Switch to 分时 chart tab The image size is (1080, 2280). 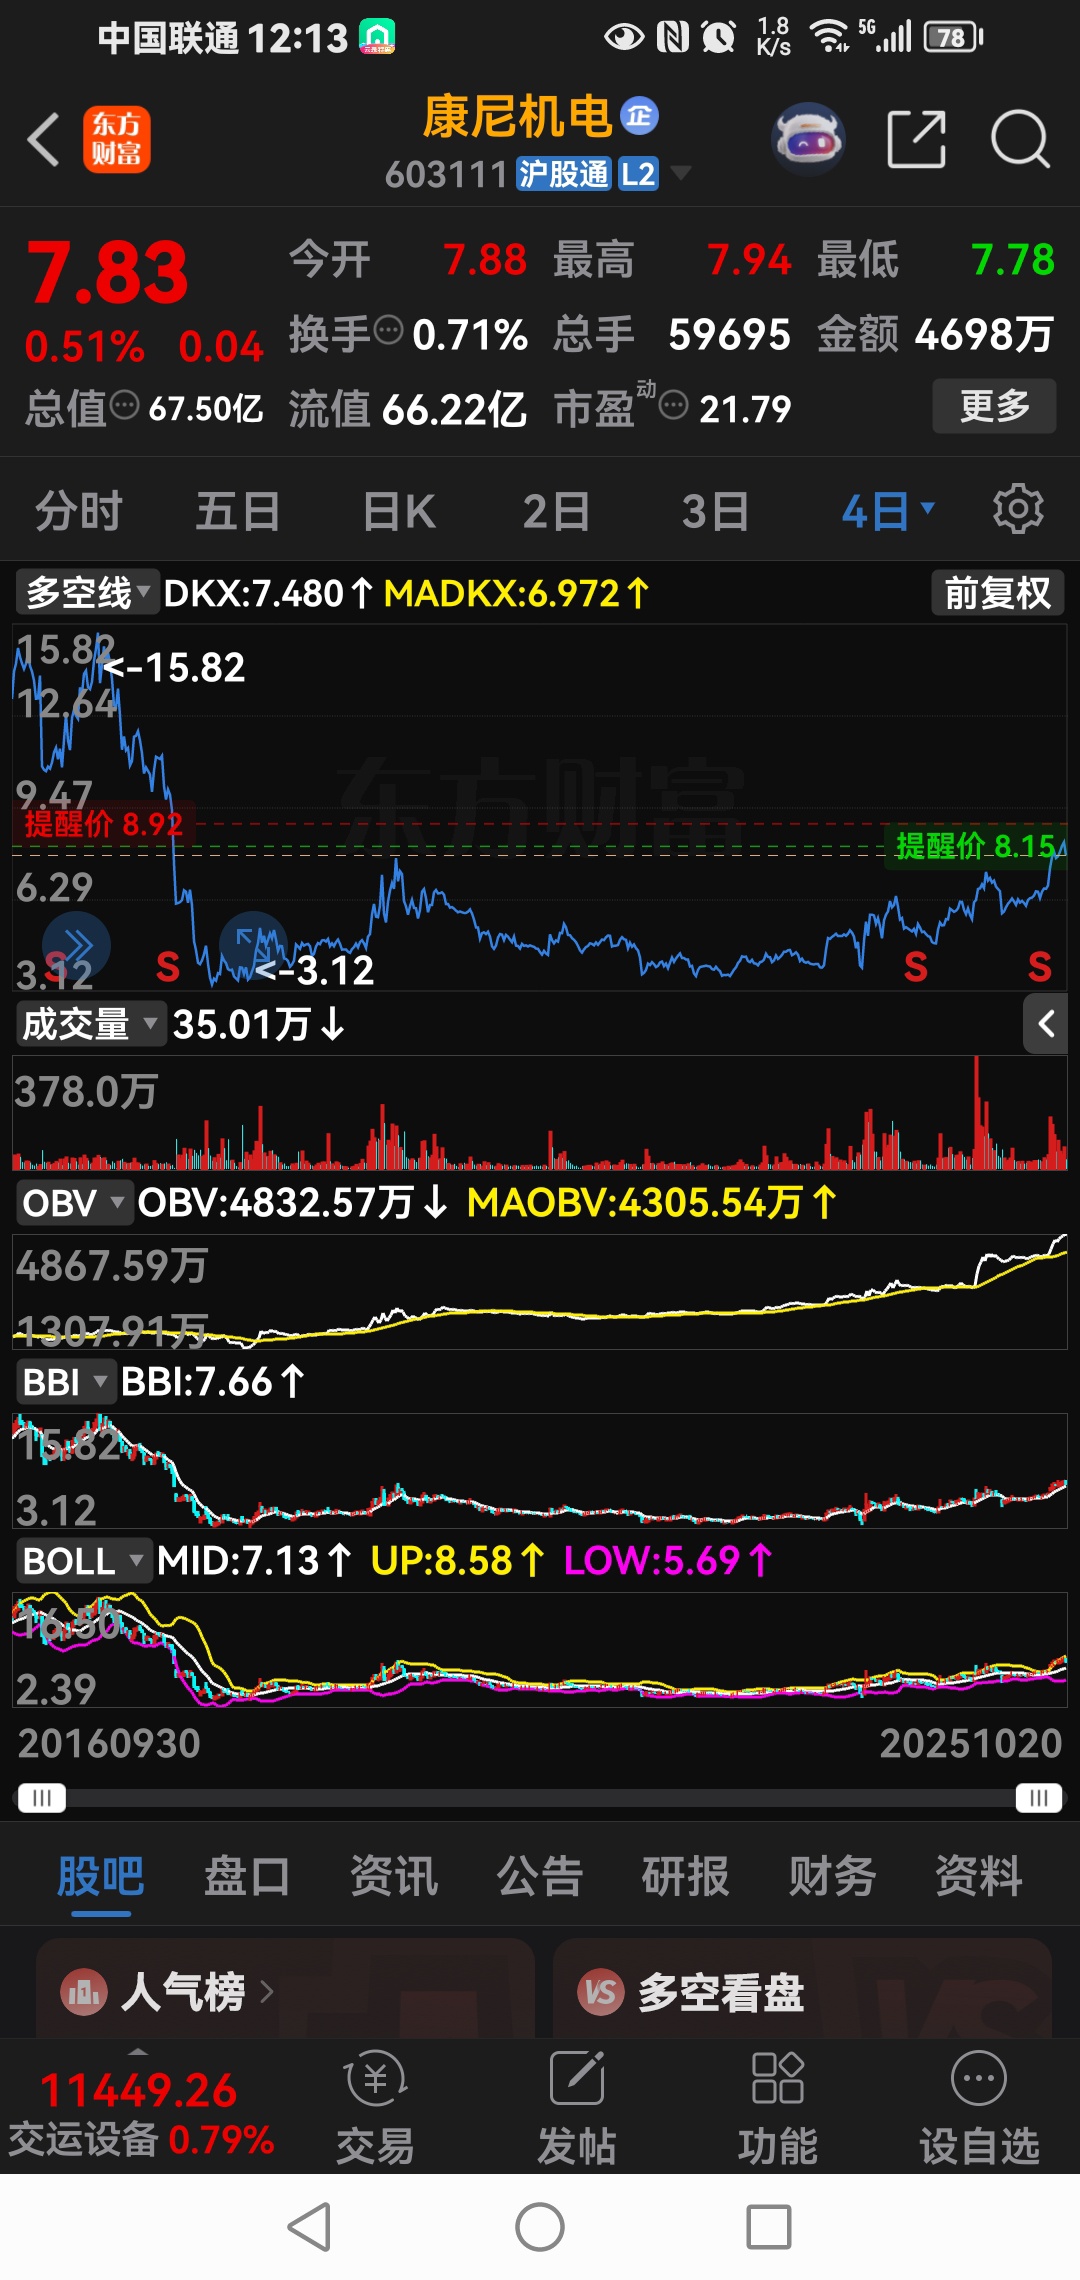pyautogui.click(x=78, y=511)
